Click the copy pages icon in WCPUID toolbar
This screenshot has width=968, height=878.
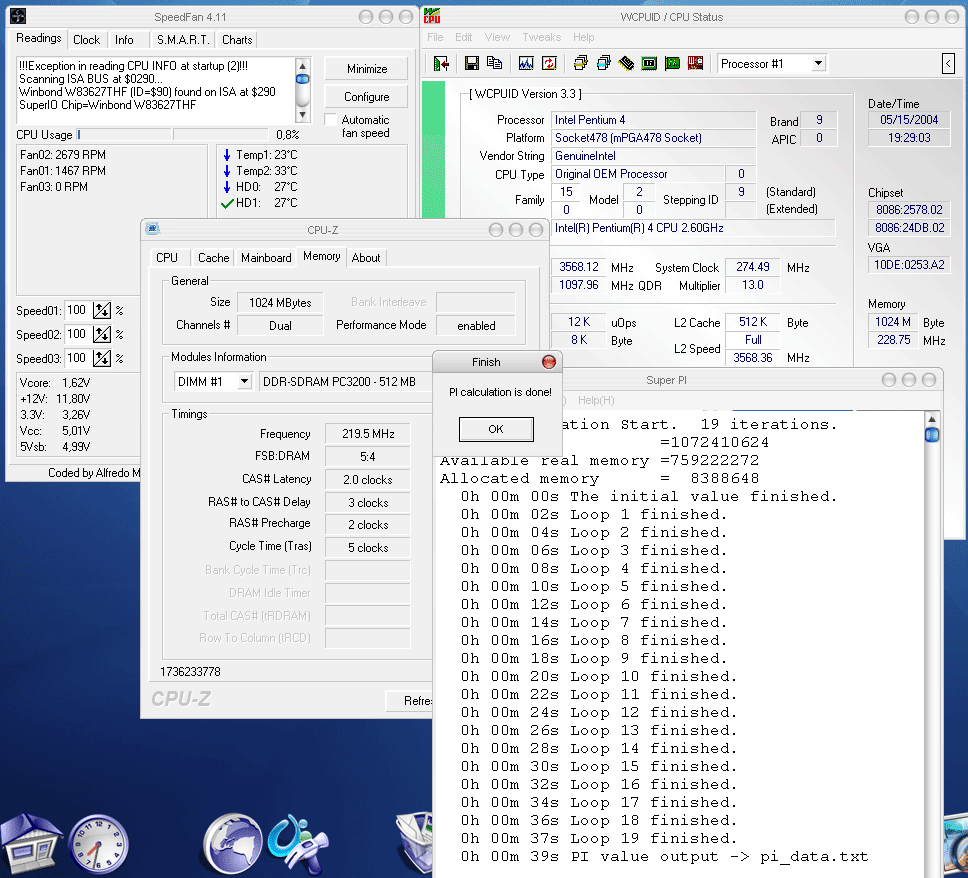494,63
